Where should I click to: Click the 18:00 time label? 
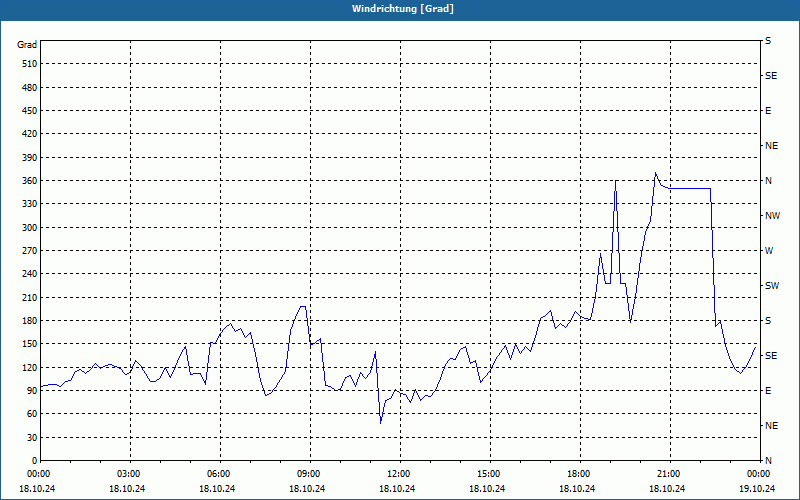[580, 473]
